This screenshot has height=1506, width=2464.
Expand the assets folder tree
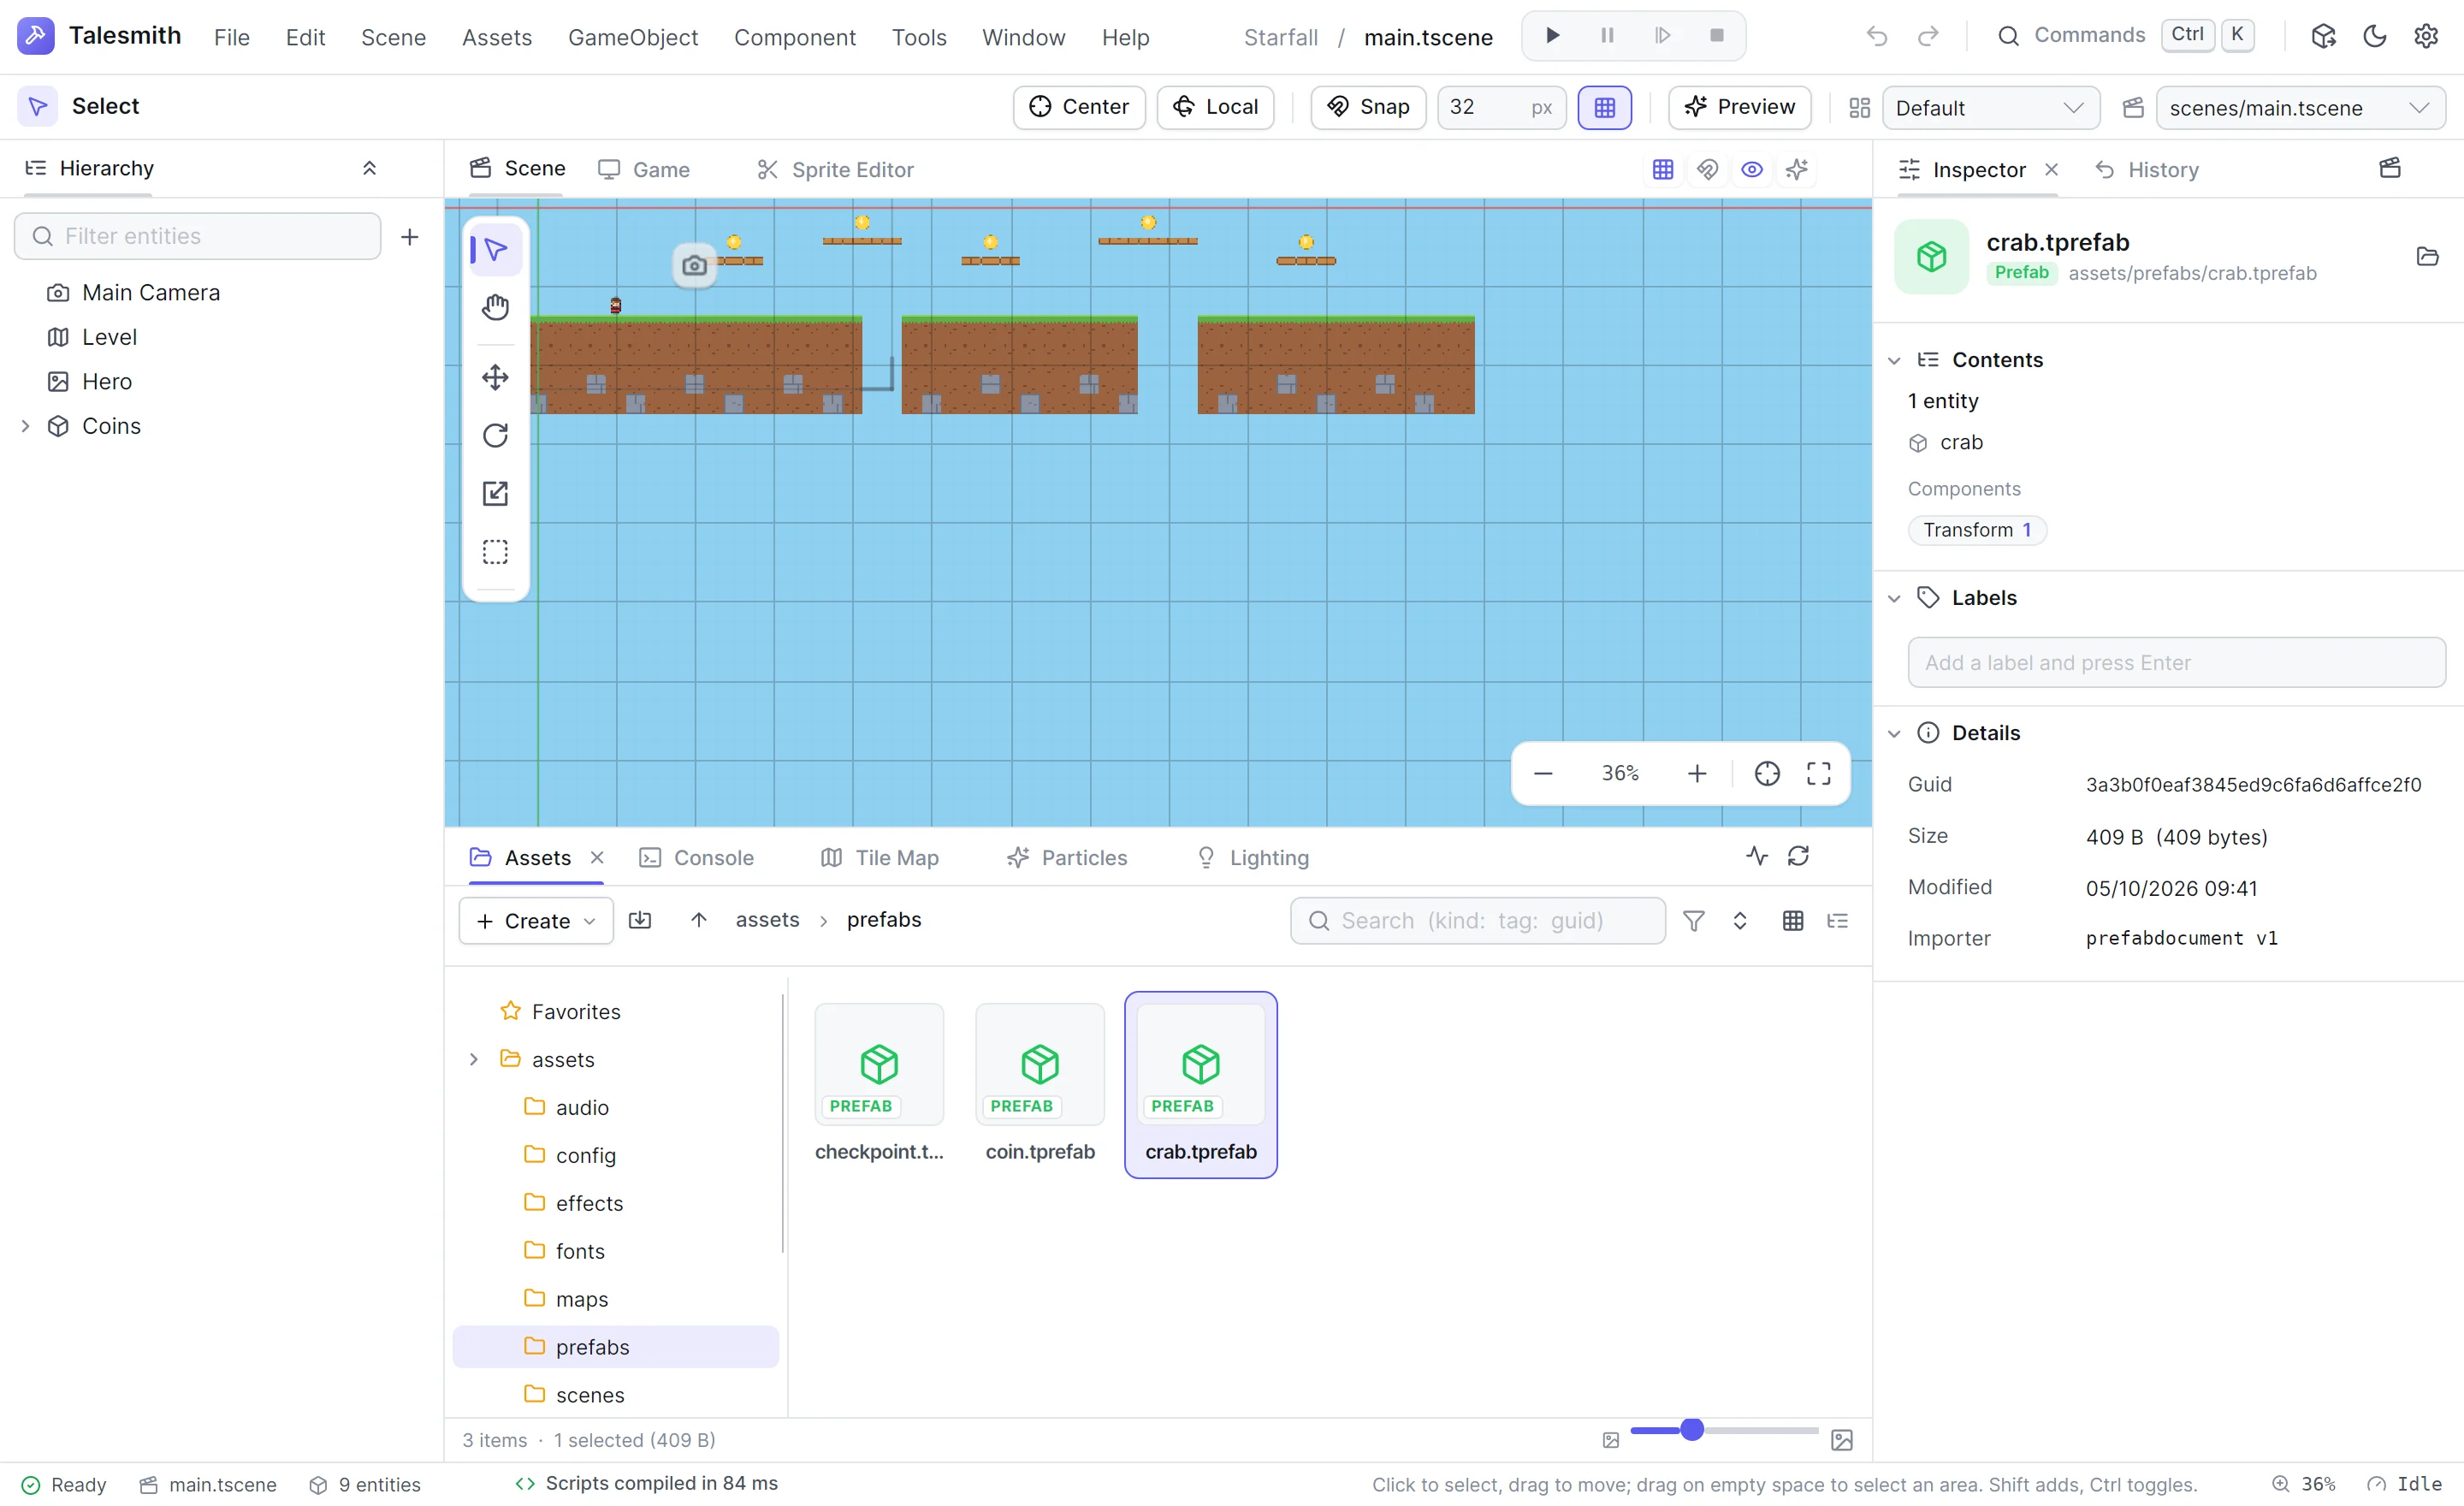[x=474, y=1059]
